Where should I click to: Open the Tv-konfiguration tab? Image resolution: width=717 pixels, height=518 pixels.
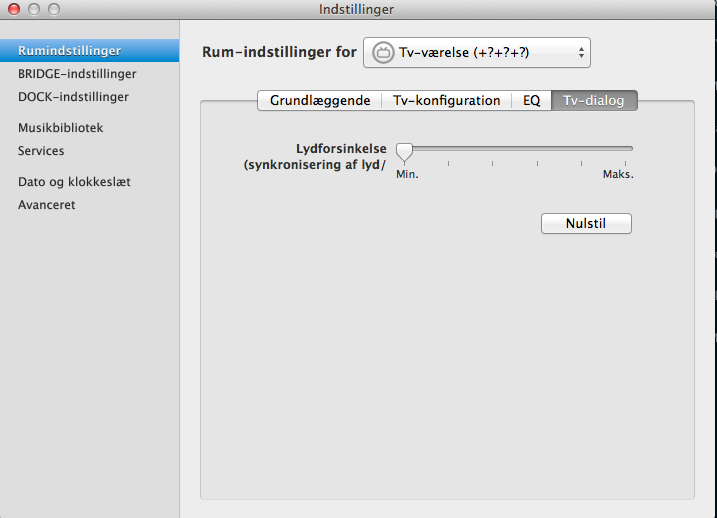tap(446, 101)
